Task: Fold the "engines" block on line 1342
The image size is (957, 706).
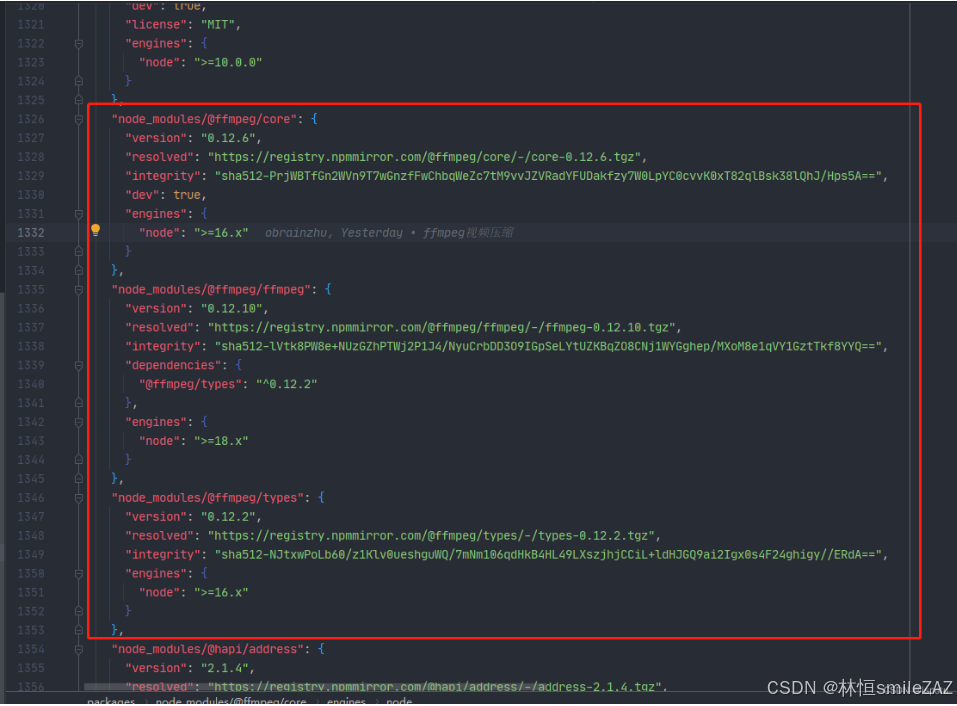Action: point(79,422)
